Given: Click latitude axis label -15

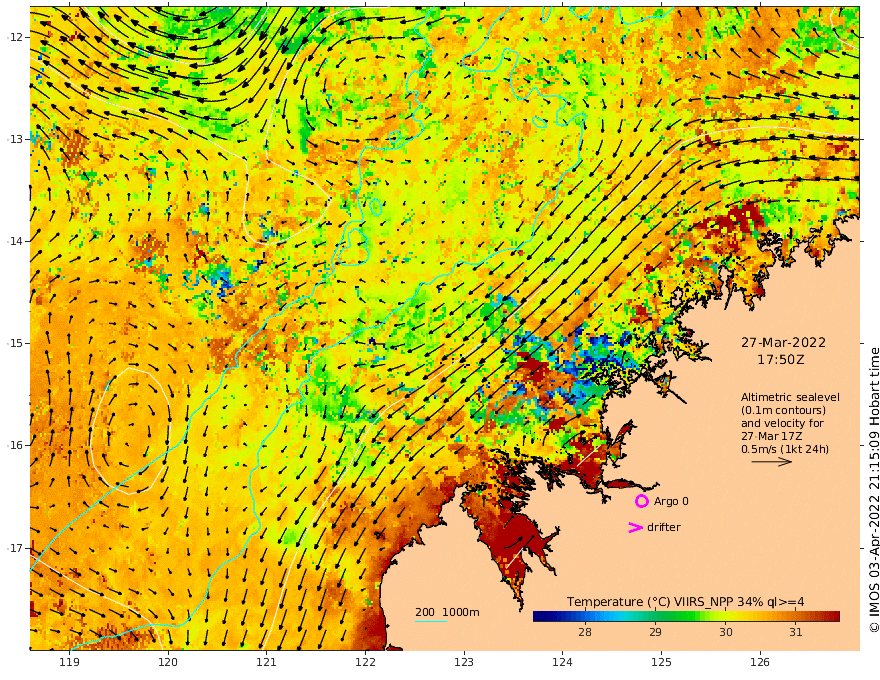Looking at the screenshot, I should 16,343.
